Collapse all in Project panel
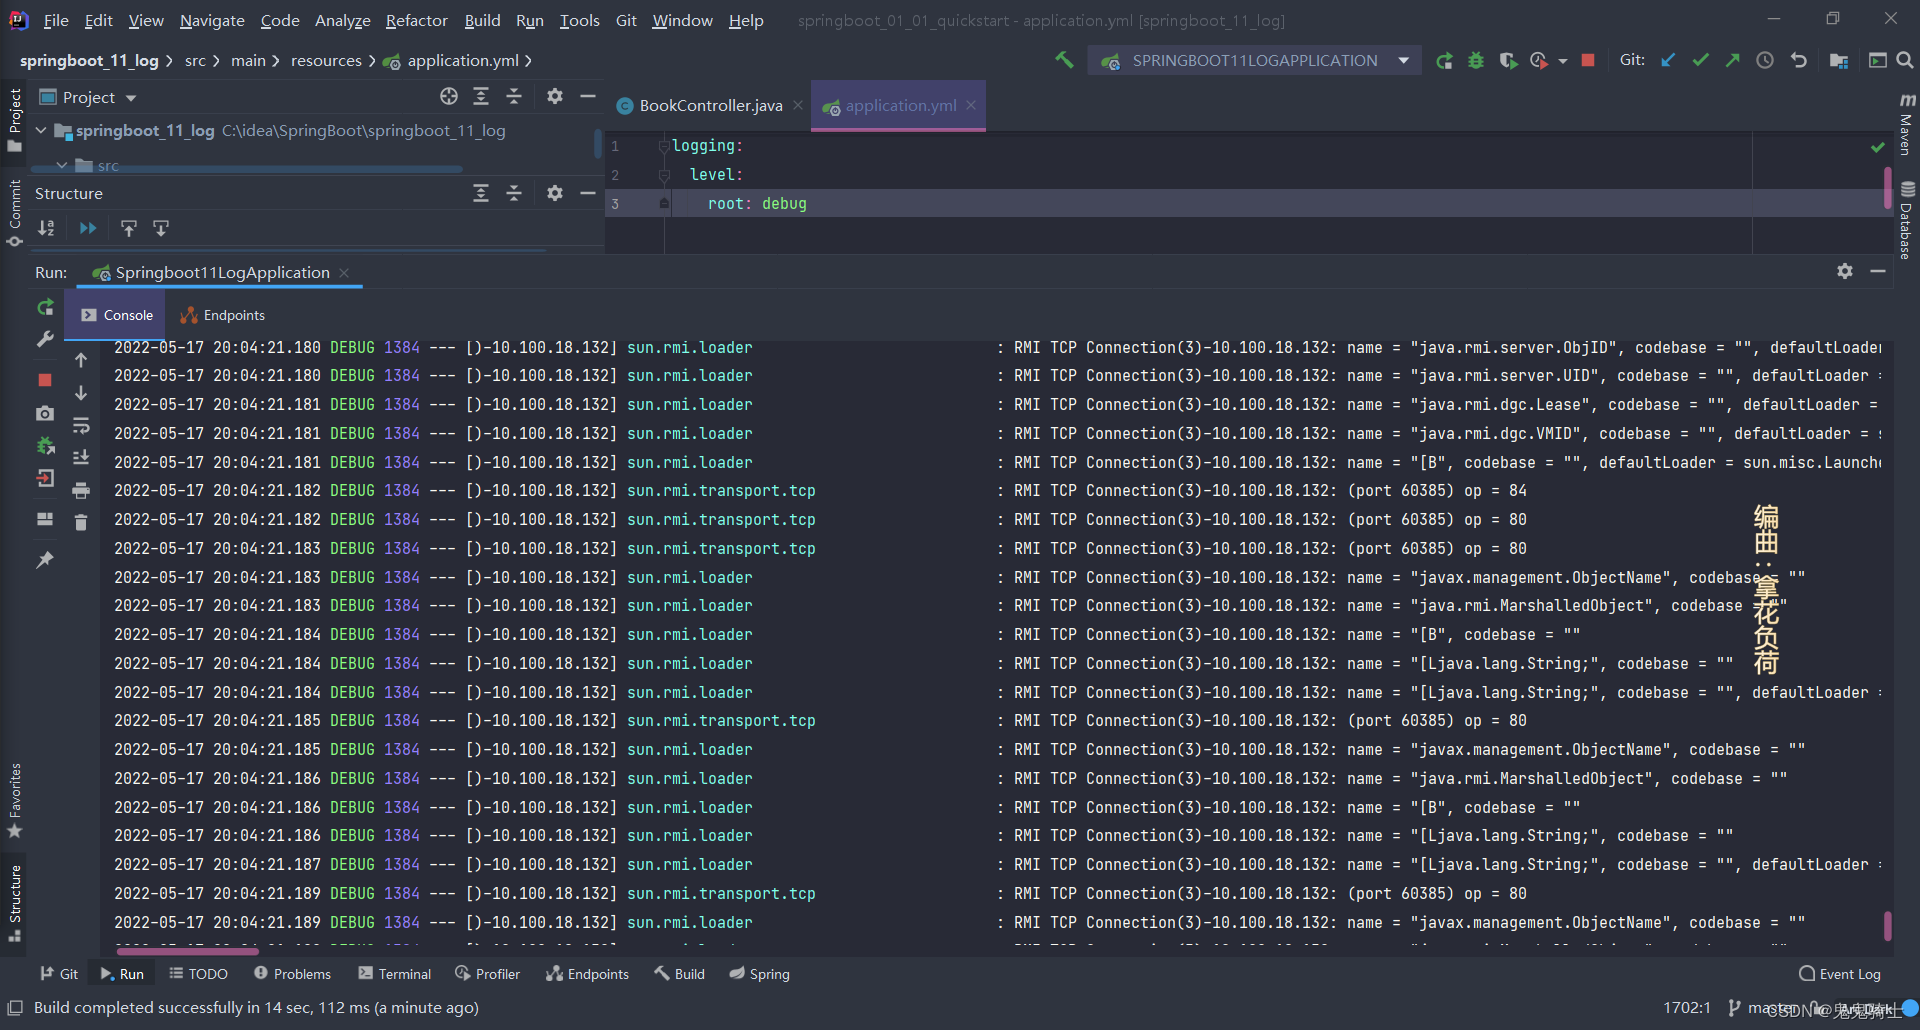This screenshot has width=1920, height=1030. point(514,96)
